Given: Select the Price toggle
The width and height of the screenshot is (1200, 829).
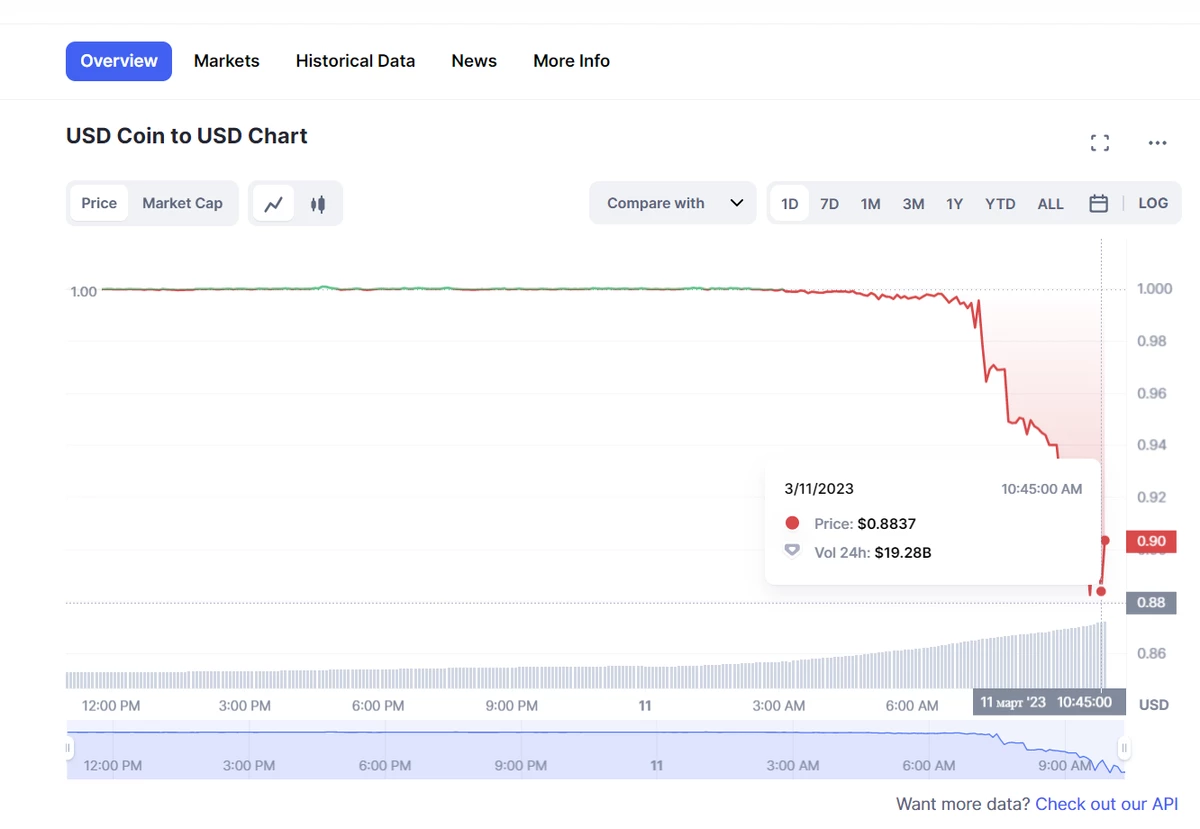Looking at the screenshot, I should point(99,203).
